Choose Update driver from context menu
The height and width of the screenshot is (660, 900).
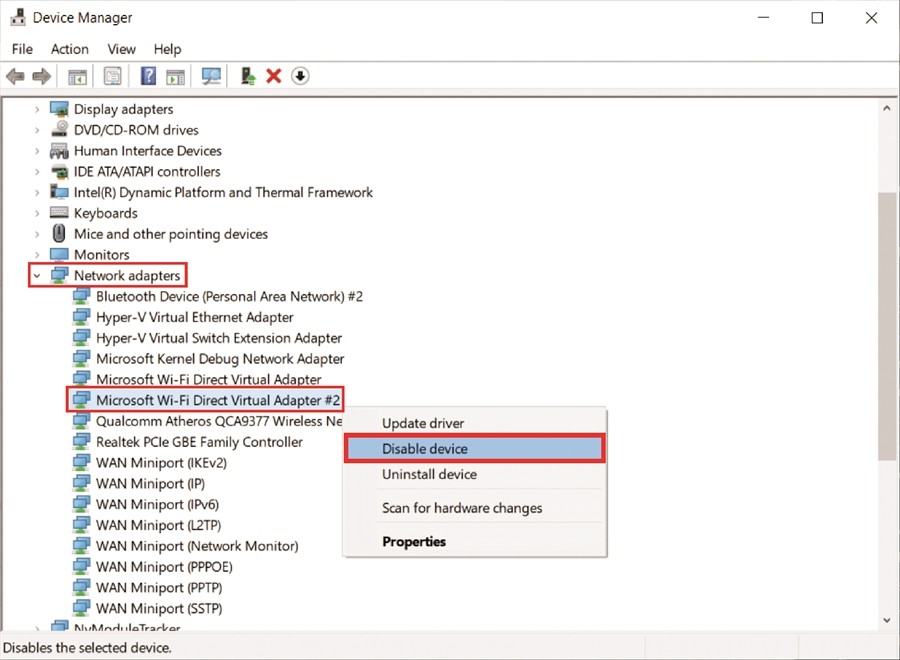coord(474,423)
